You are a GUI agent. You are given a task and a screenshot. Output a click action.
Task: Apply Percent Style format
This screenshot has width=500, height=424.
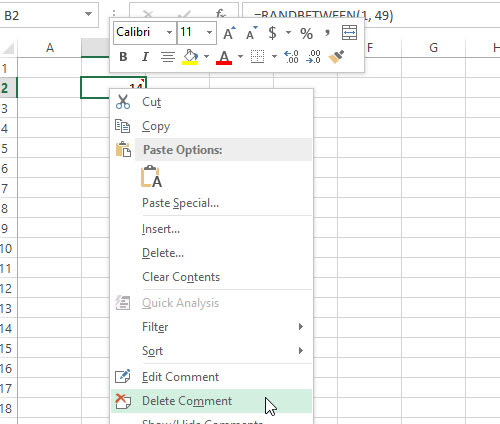point(306,33)
